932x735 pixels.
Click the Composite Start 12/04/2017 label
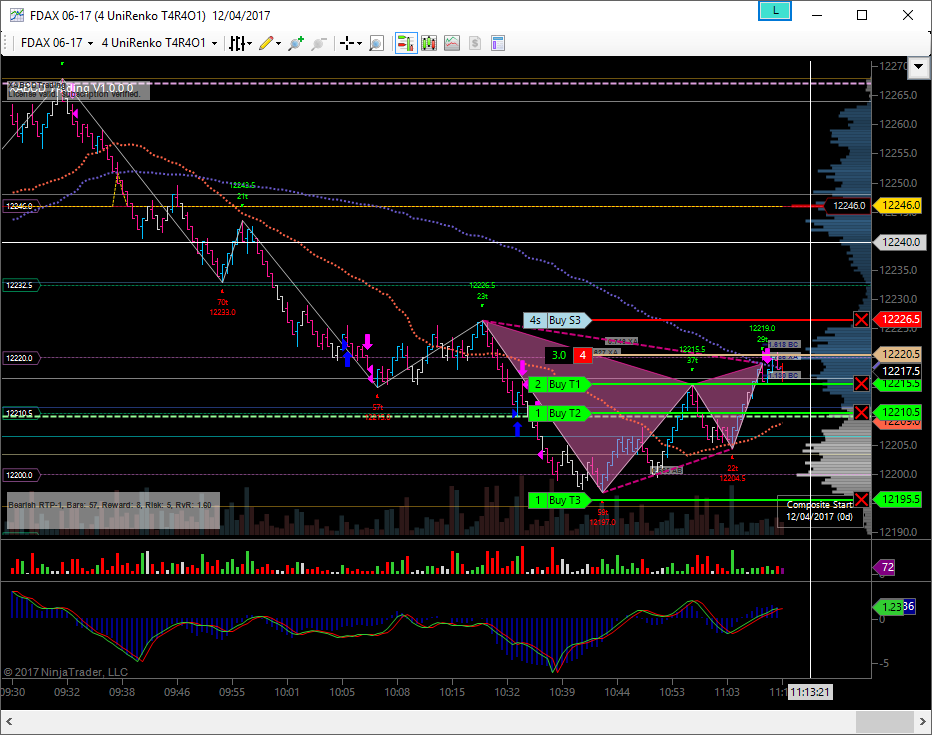point(819,511)
